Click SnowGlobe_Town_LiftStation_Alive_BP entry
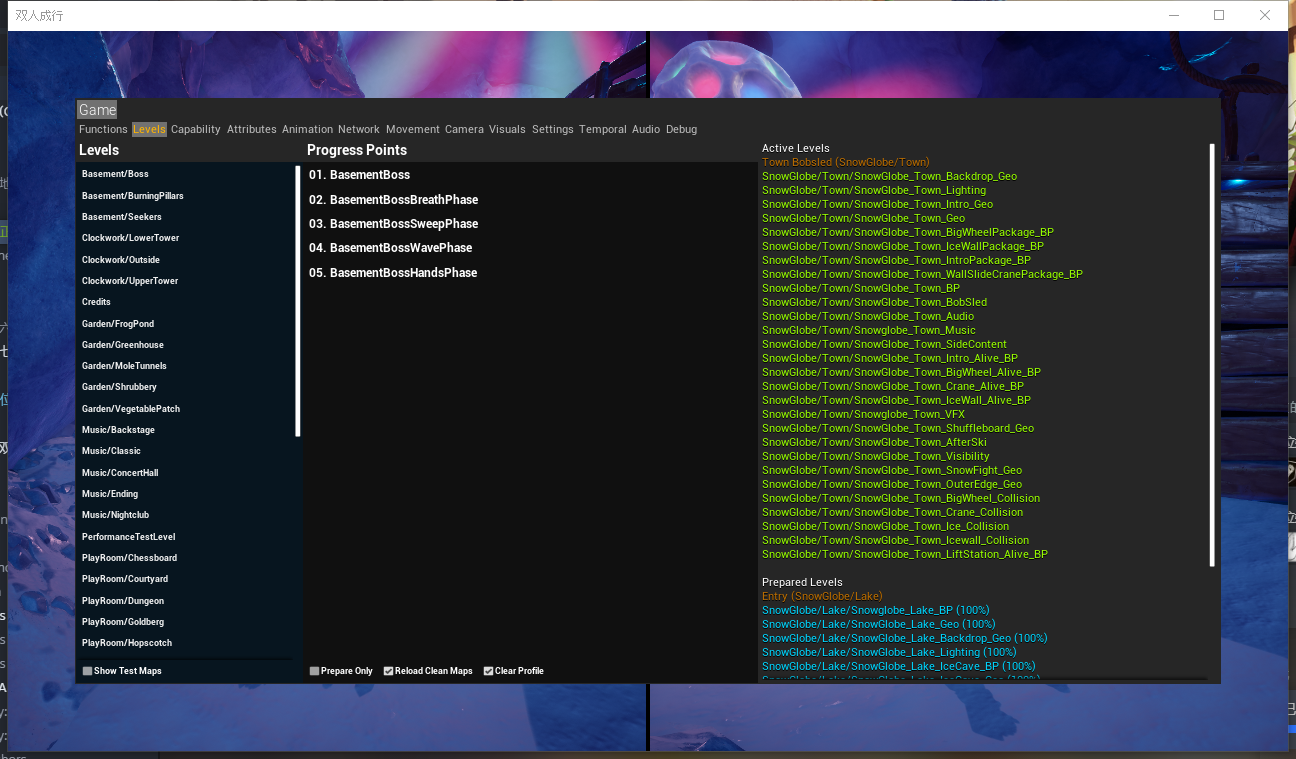Screen dimensions: 1296x759 pos(905,554)
